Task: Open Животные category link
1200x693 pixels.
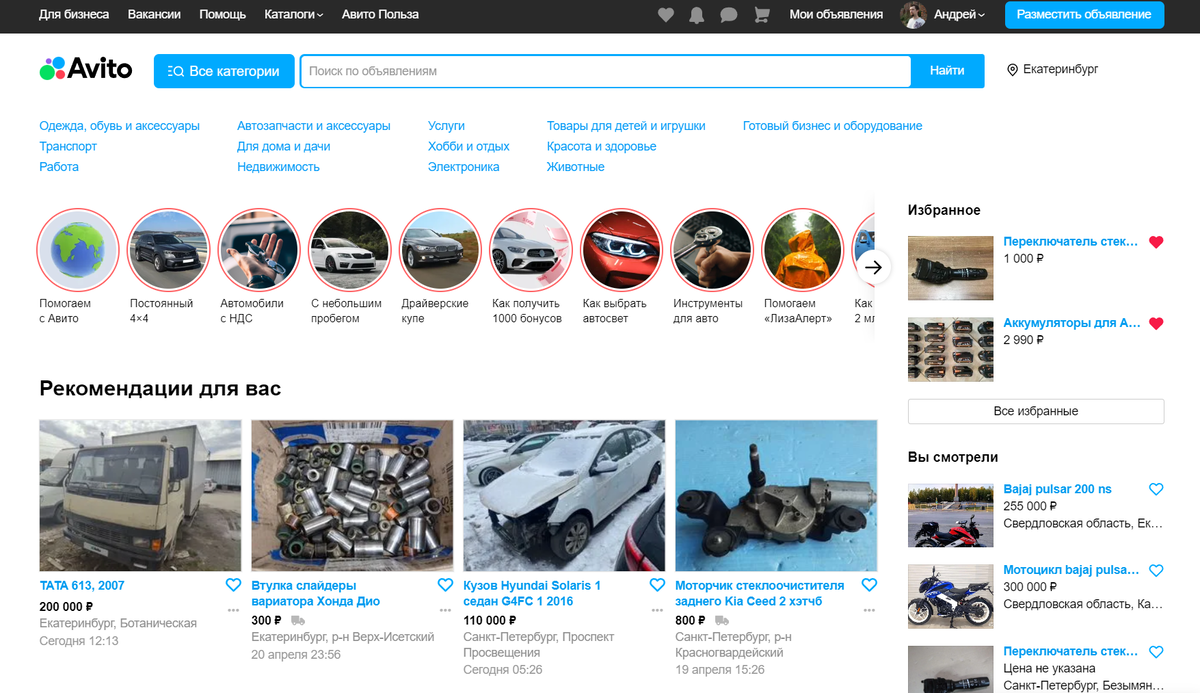Action: pyautogui.click(x=575, y=167)
